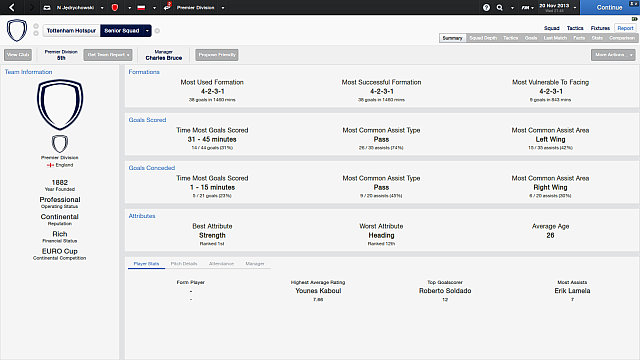Click the large crest under Team Information
Viewport: 640px width, 360px height.
(x=60, y=105)
